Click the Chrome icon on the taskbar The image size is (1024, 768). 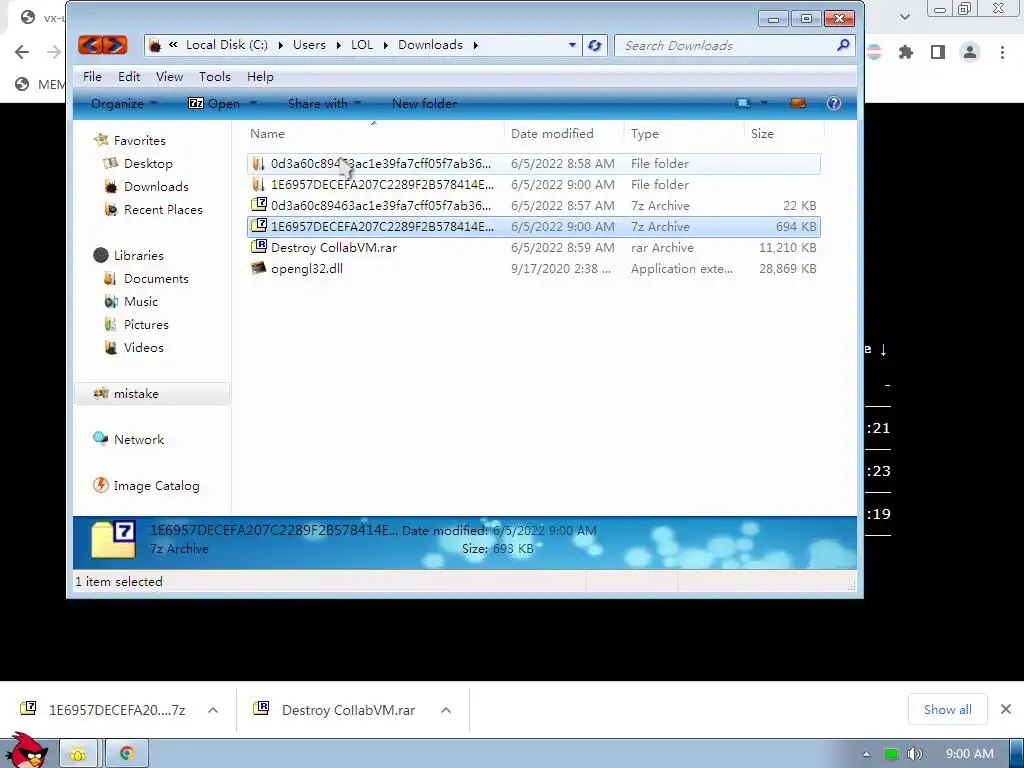[x=127, y=754]
